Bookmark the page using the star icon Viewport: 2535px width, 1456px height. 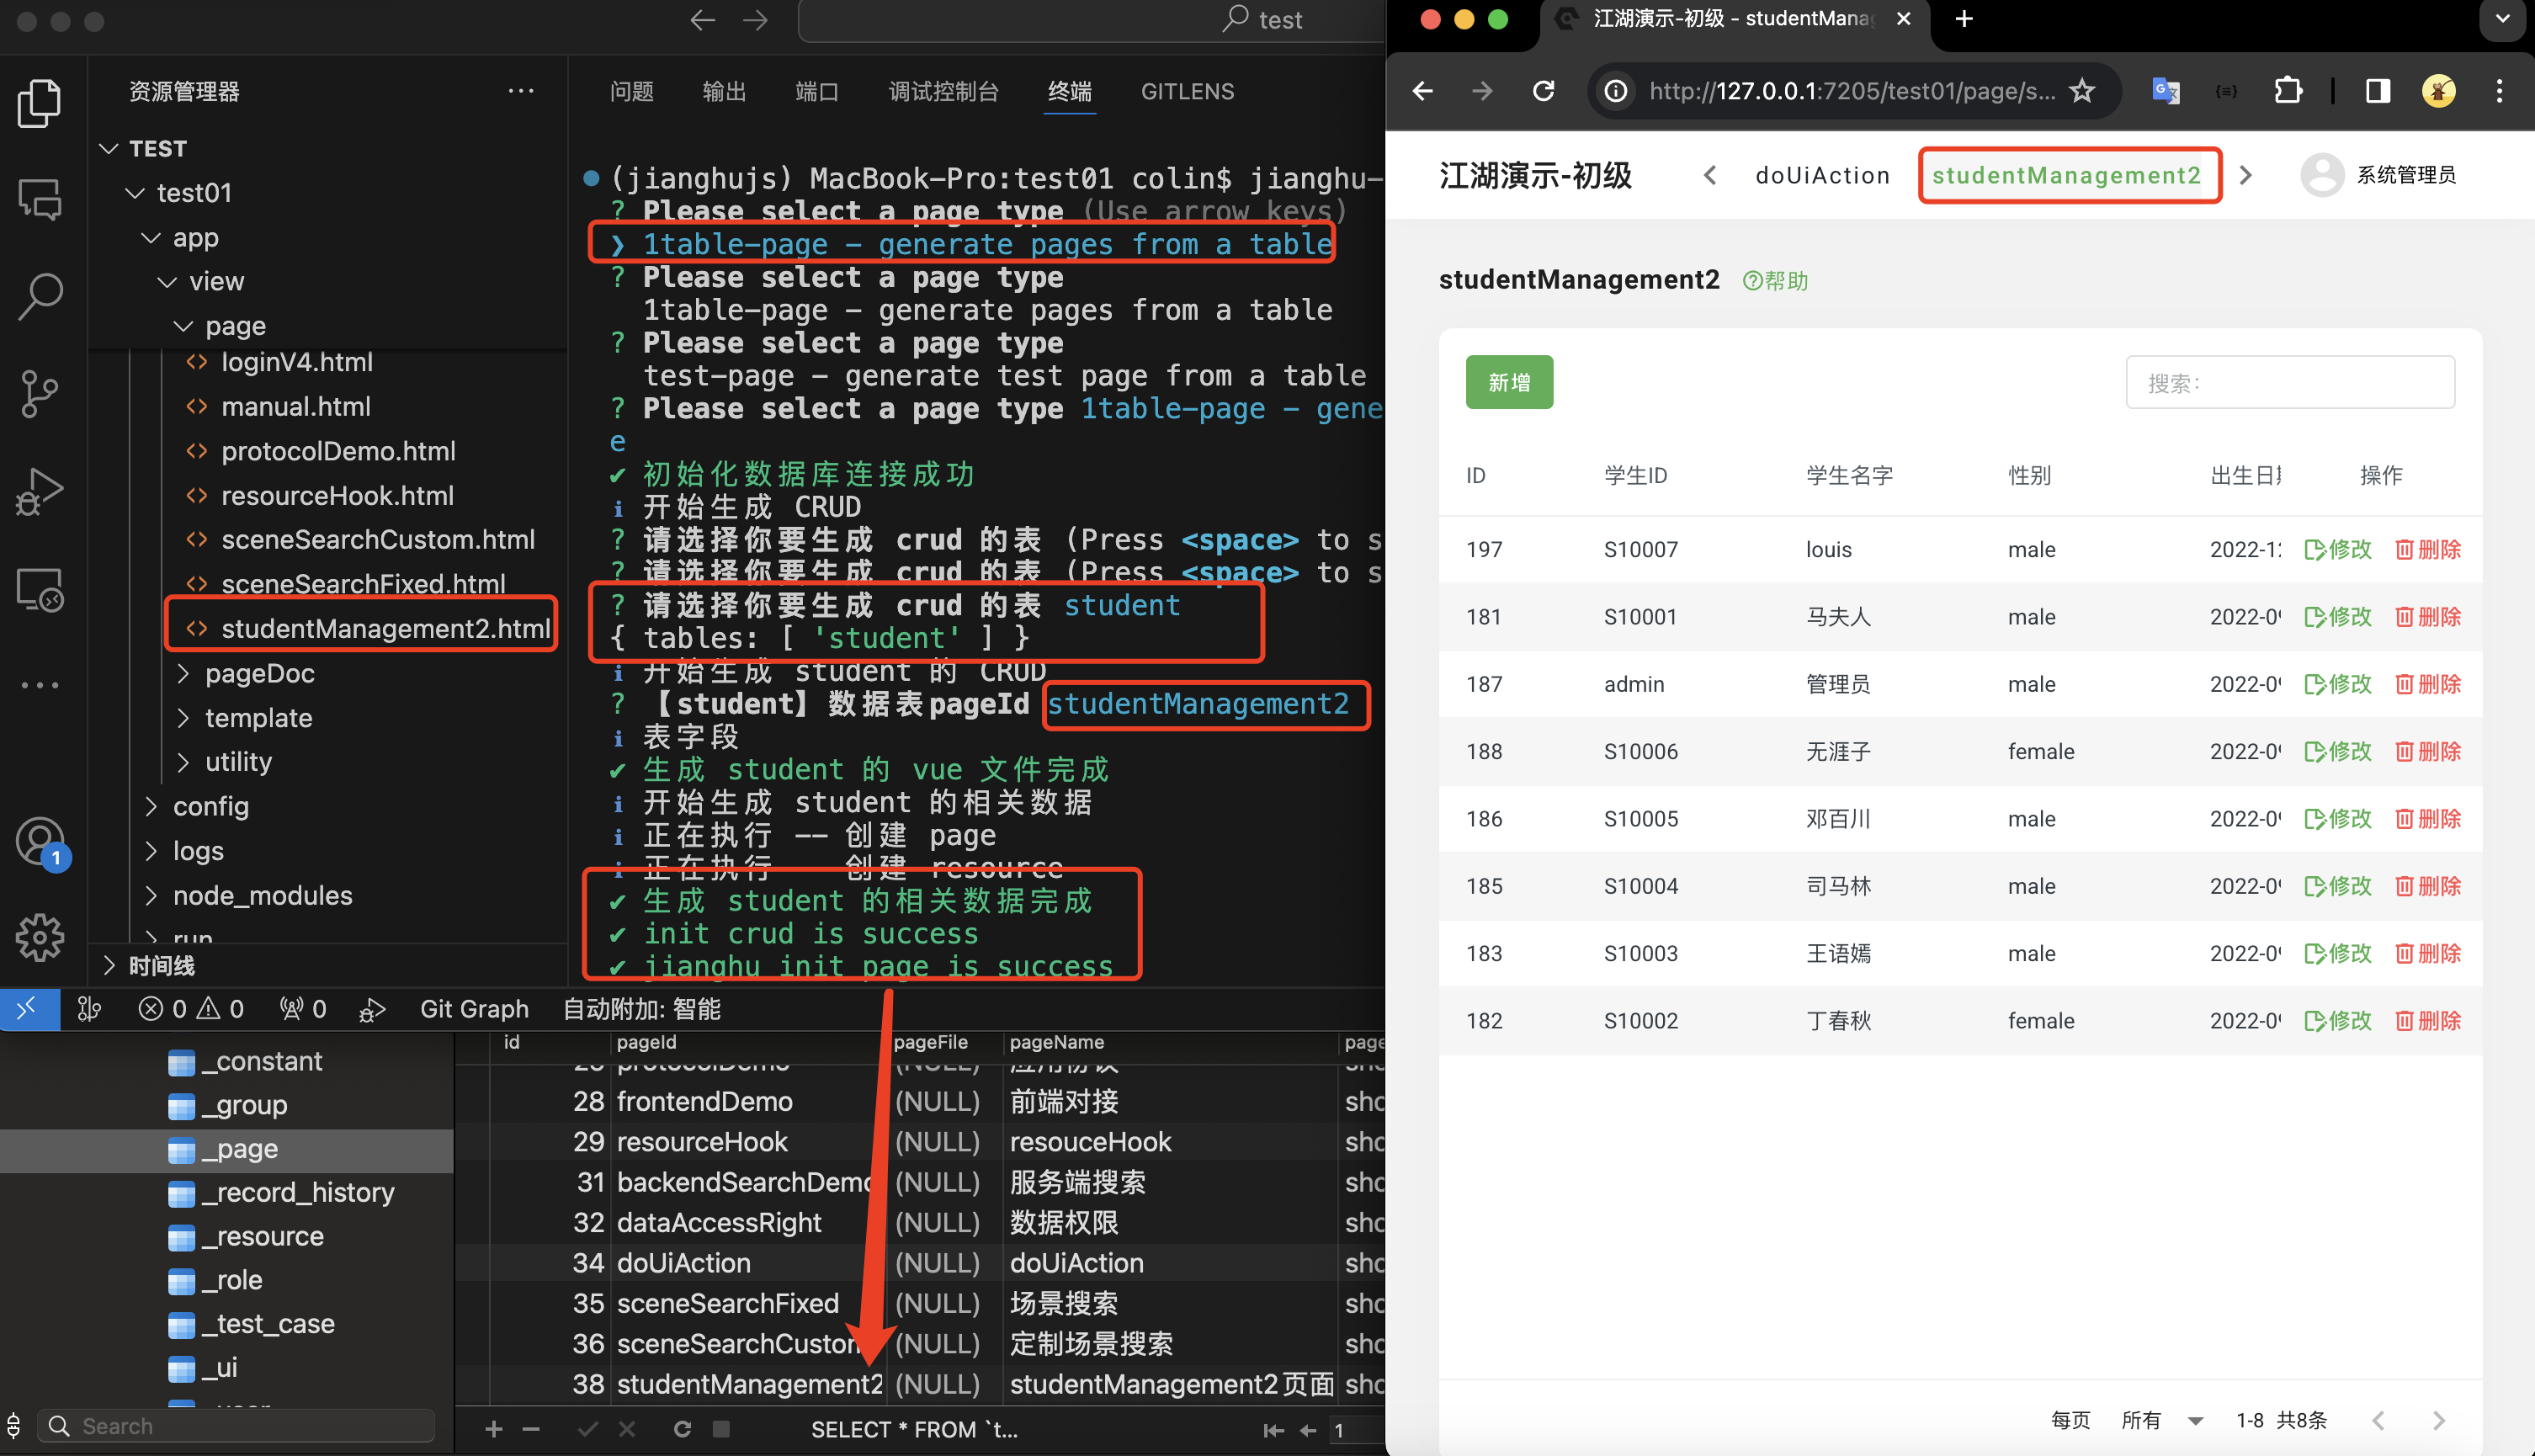2082,91
